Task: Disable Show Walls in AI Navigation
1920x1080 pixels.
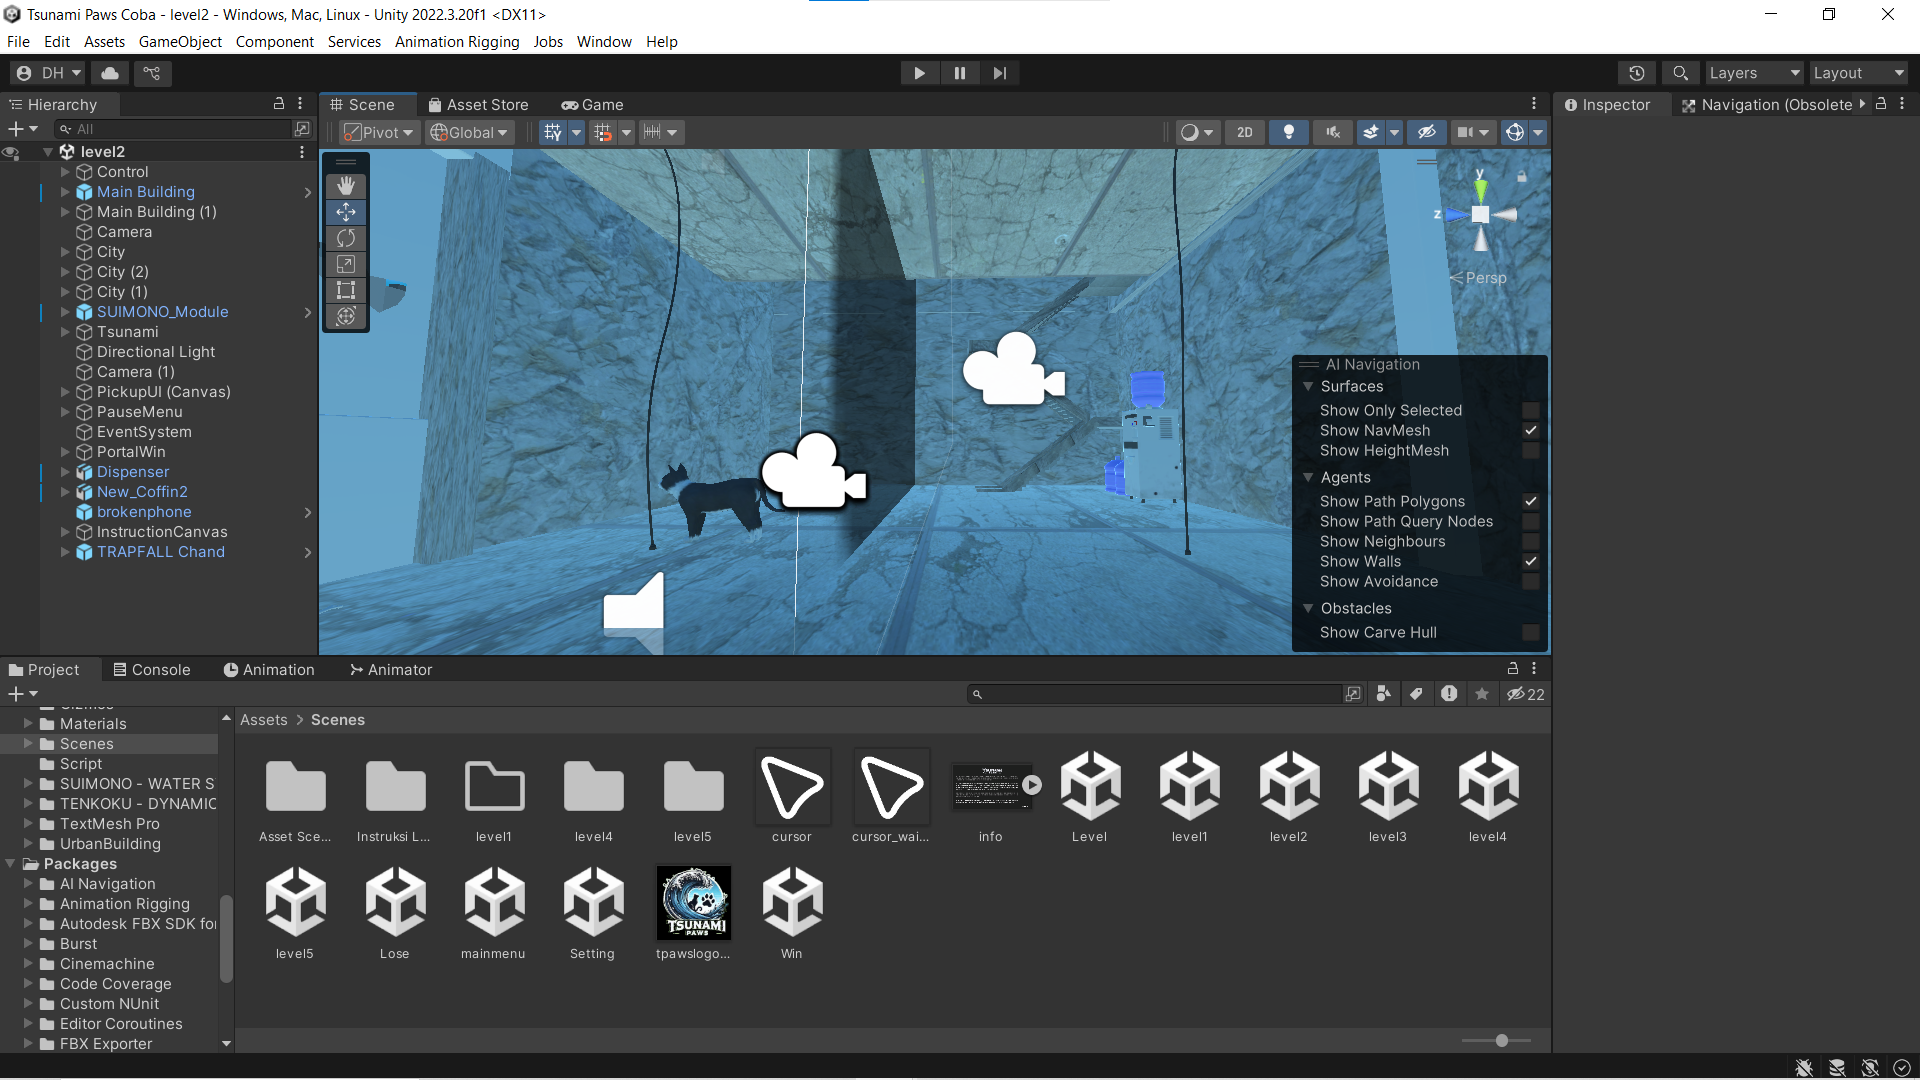Action: pyautogui.click(x=1530, y=561)
